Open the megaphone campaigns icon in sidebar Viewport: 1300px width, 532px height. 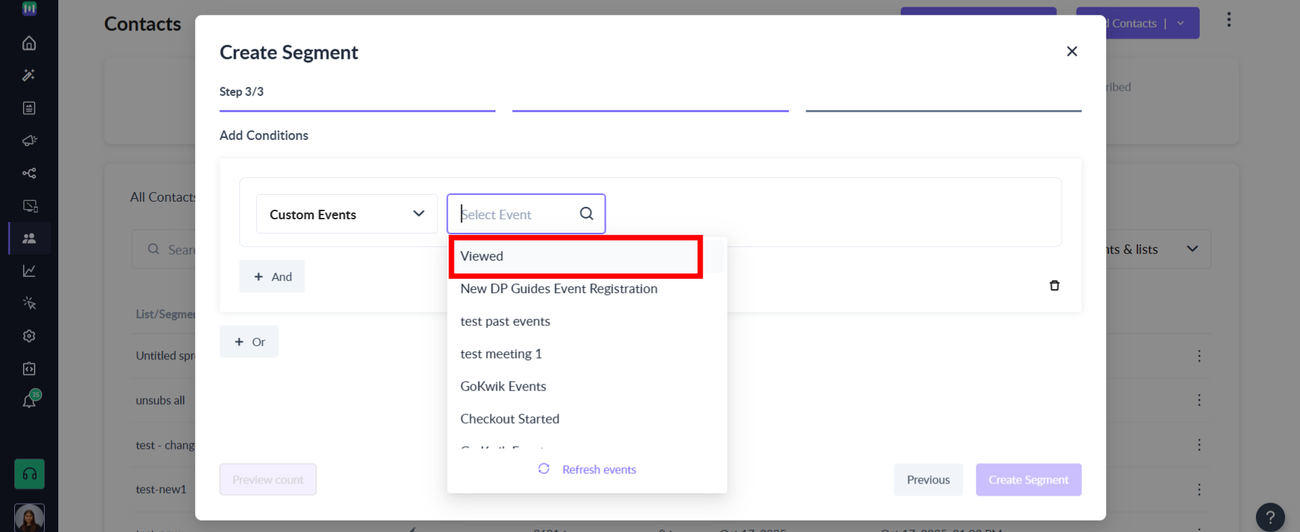click(x=29, y=141)
